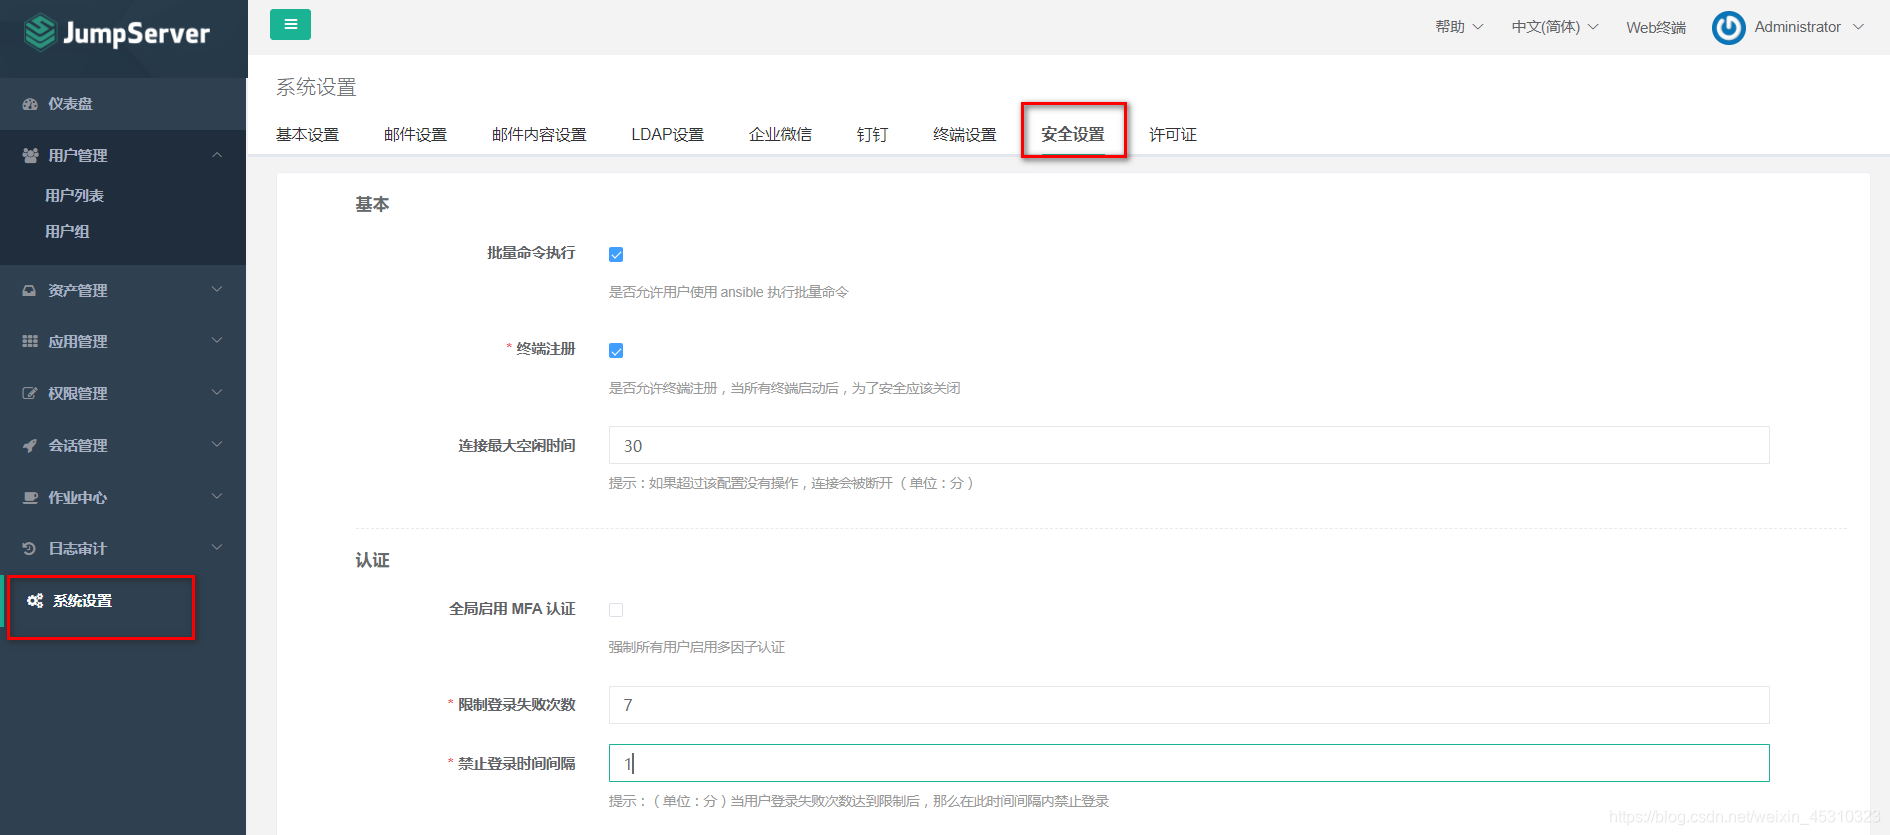The image size is (1890, 835).
Task: Click the job center coffee icon
Action: tap(30, 497)
